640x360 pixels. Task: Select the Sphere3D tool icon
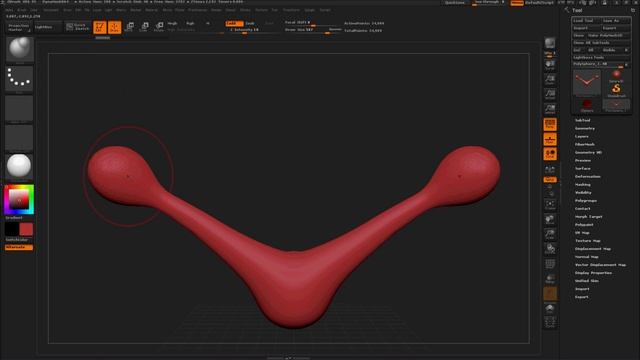(616, 76)
